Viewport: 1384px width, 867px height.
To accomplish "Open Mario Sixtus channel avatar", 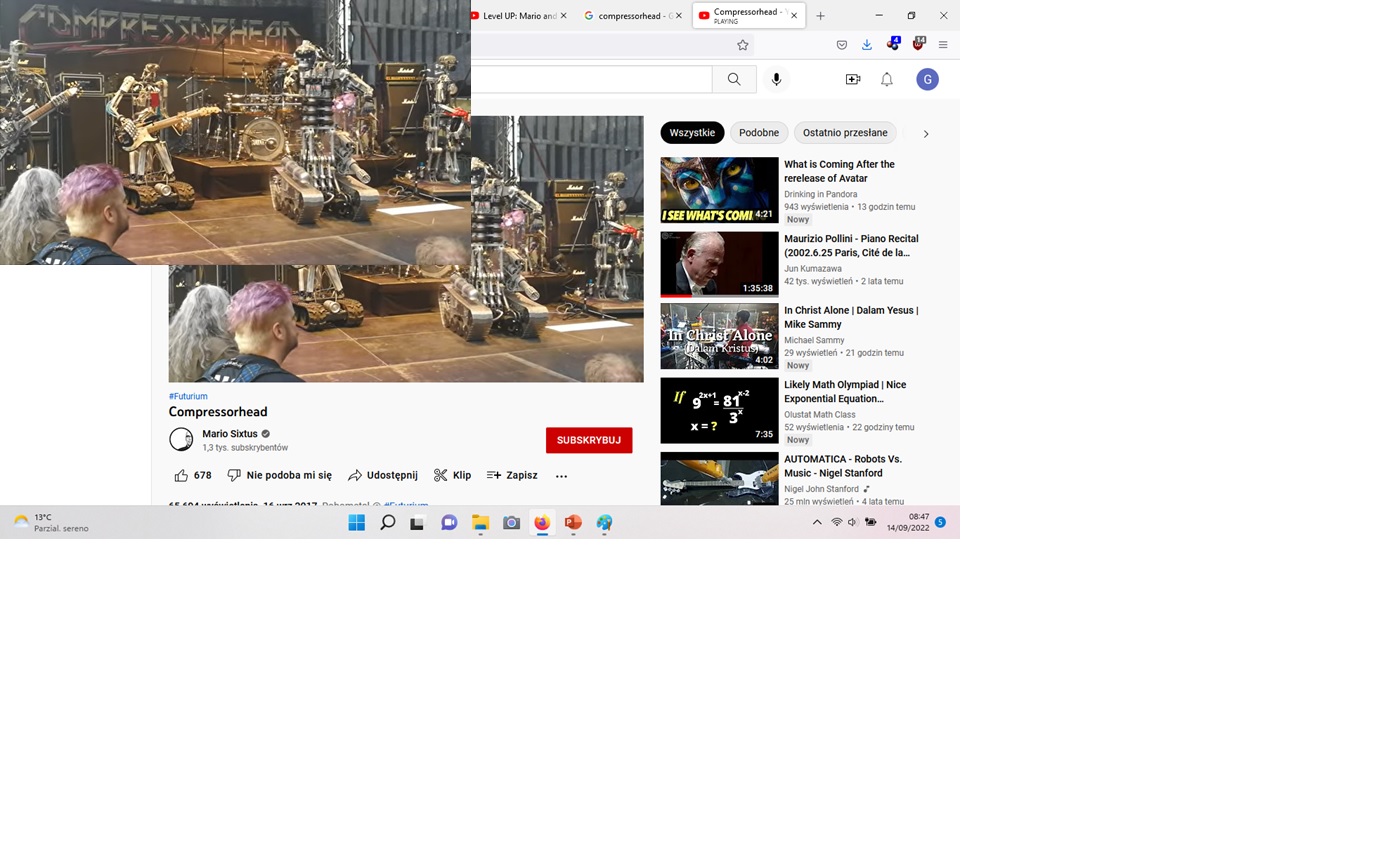I will click(x=181, y=439).
